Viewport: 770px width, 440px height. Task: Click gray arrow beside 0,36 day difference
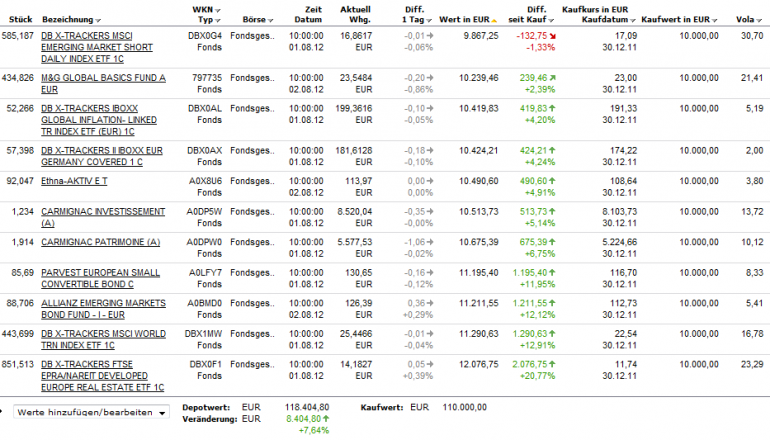(430, 303)
